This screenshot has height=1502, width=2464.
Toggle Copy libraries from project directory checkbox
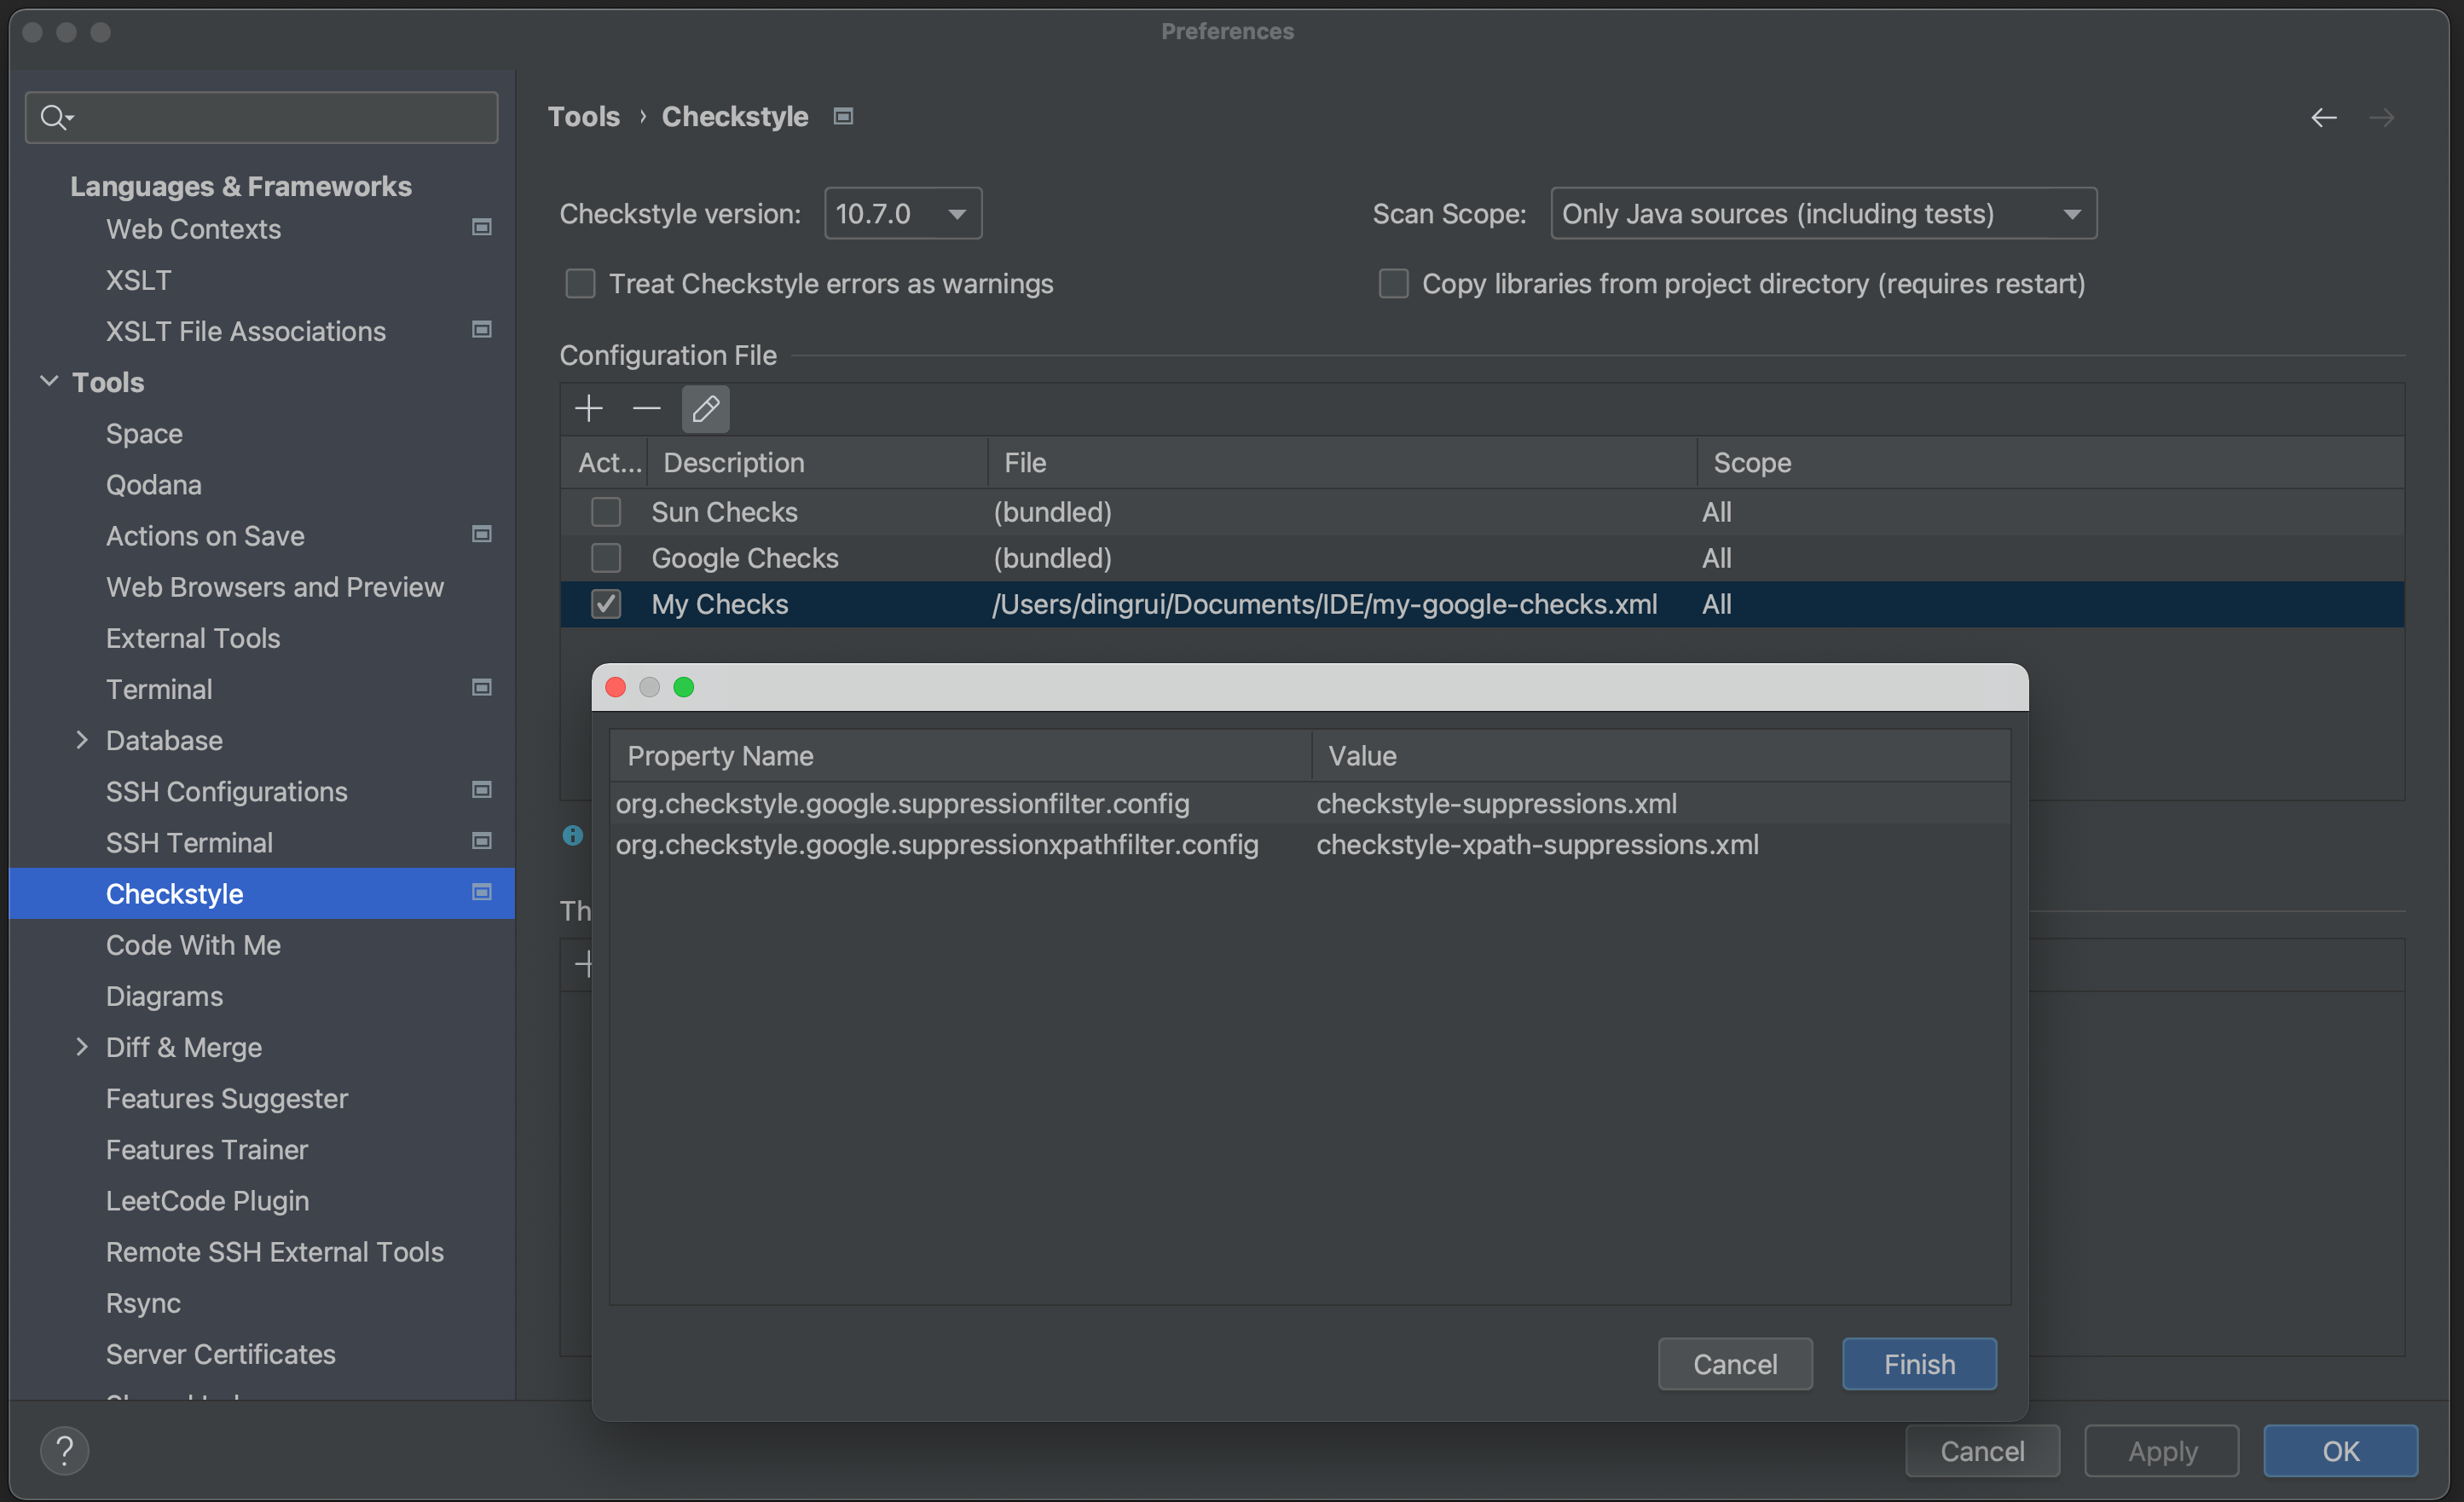pyautogui.click(x=1393, y=284)
